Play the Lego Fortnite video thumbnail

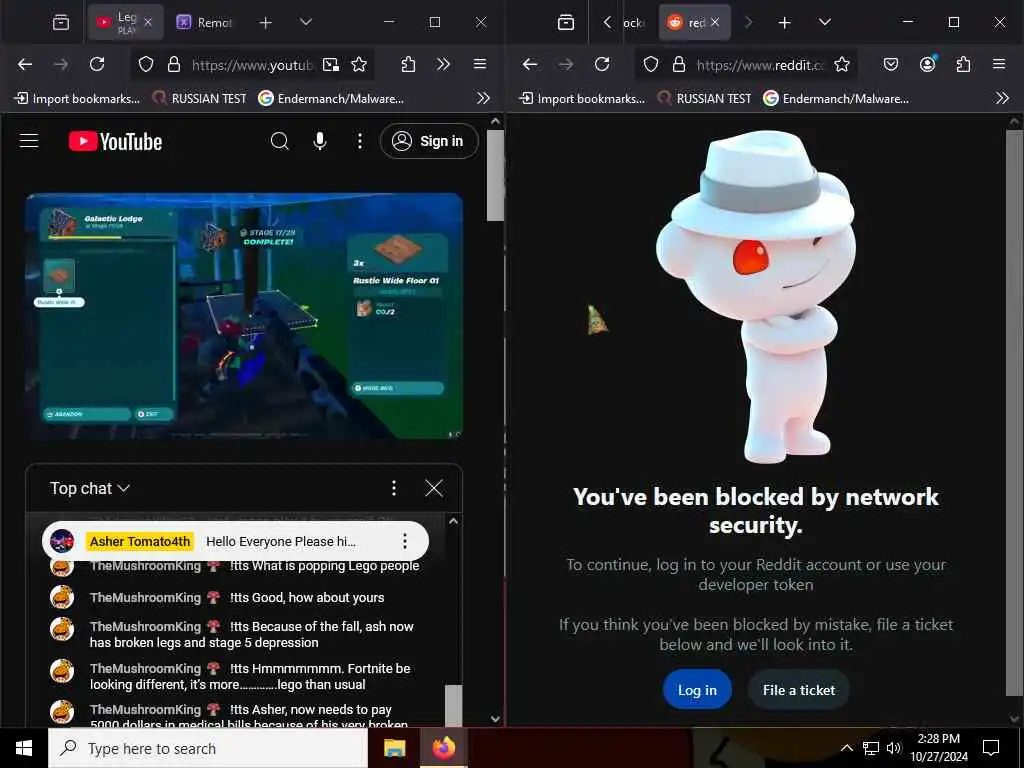(244, 316)
